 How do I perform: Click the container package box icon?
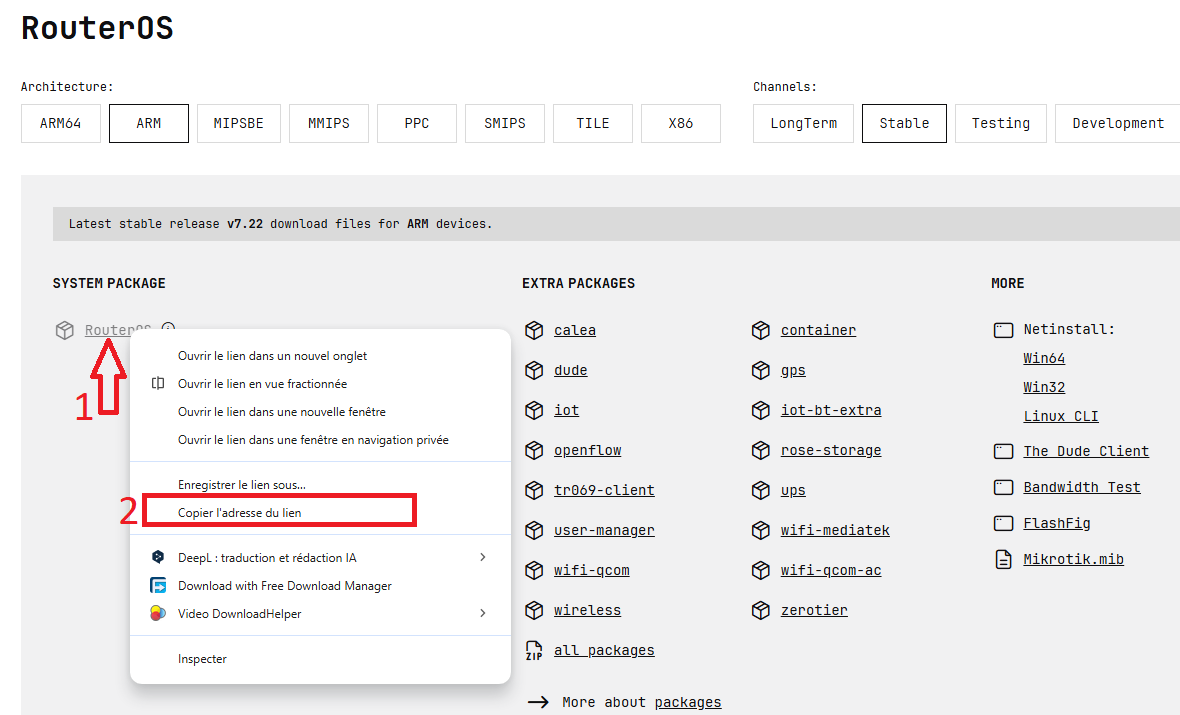[761, 331]
